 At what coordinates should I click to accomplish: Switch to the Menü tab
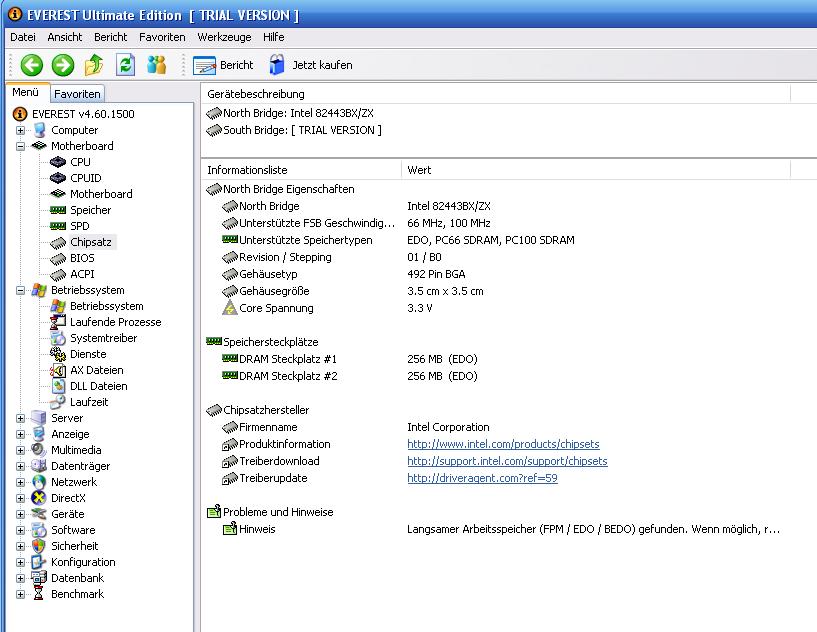coord(26,92)
